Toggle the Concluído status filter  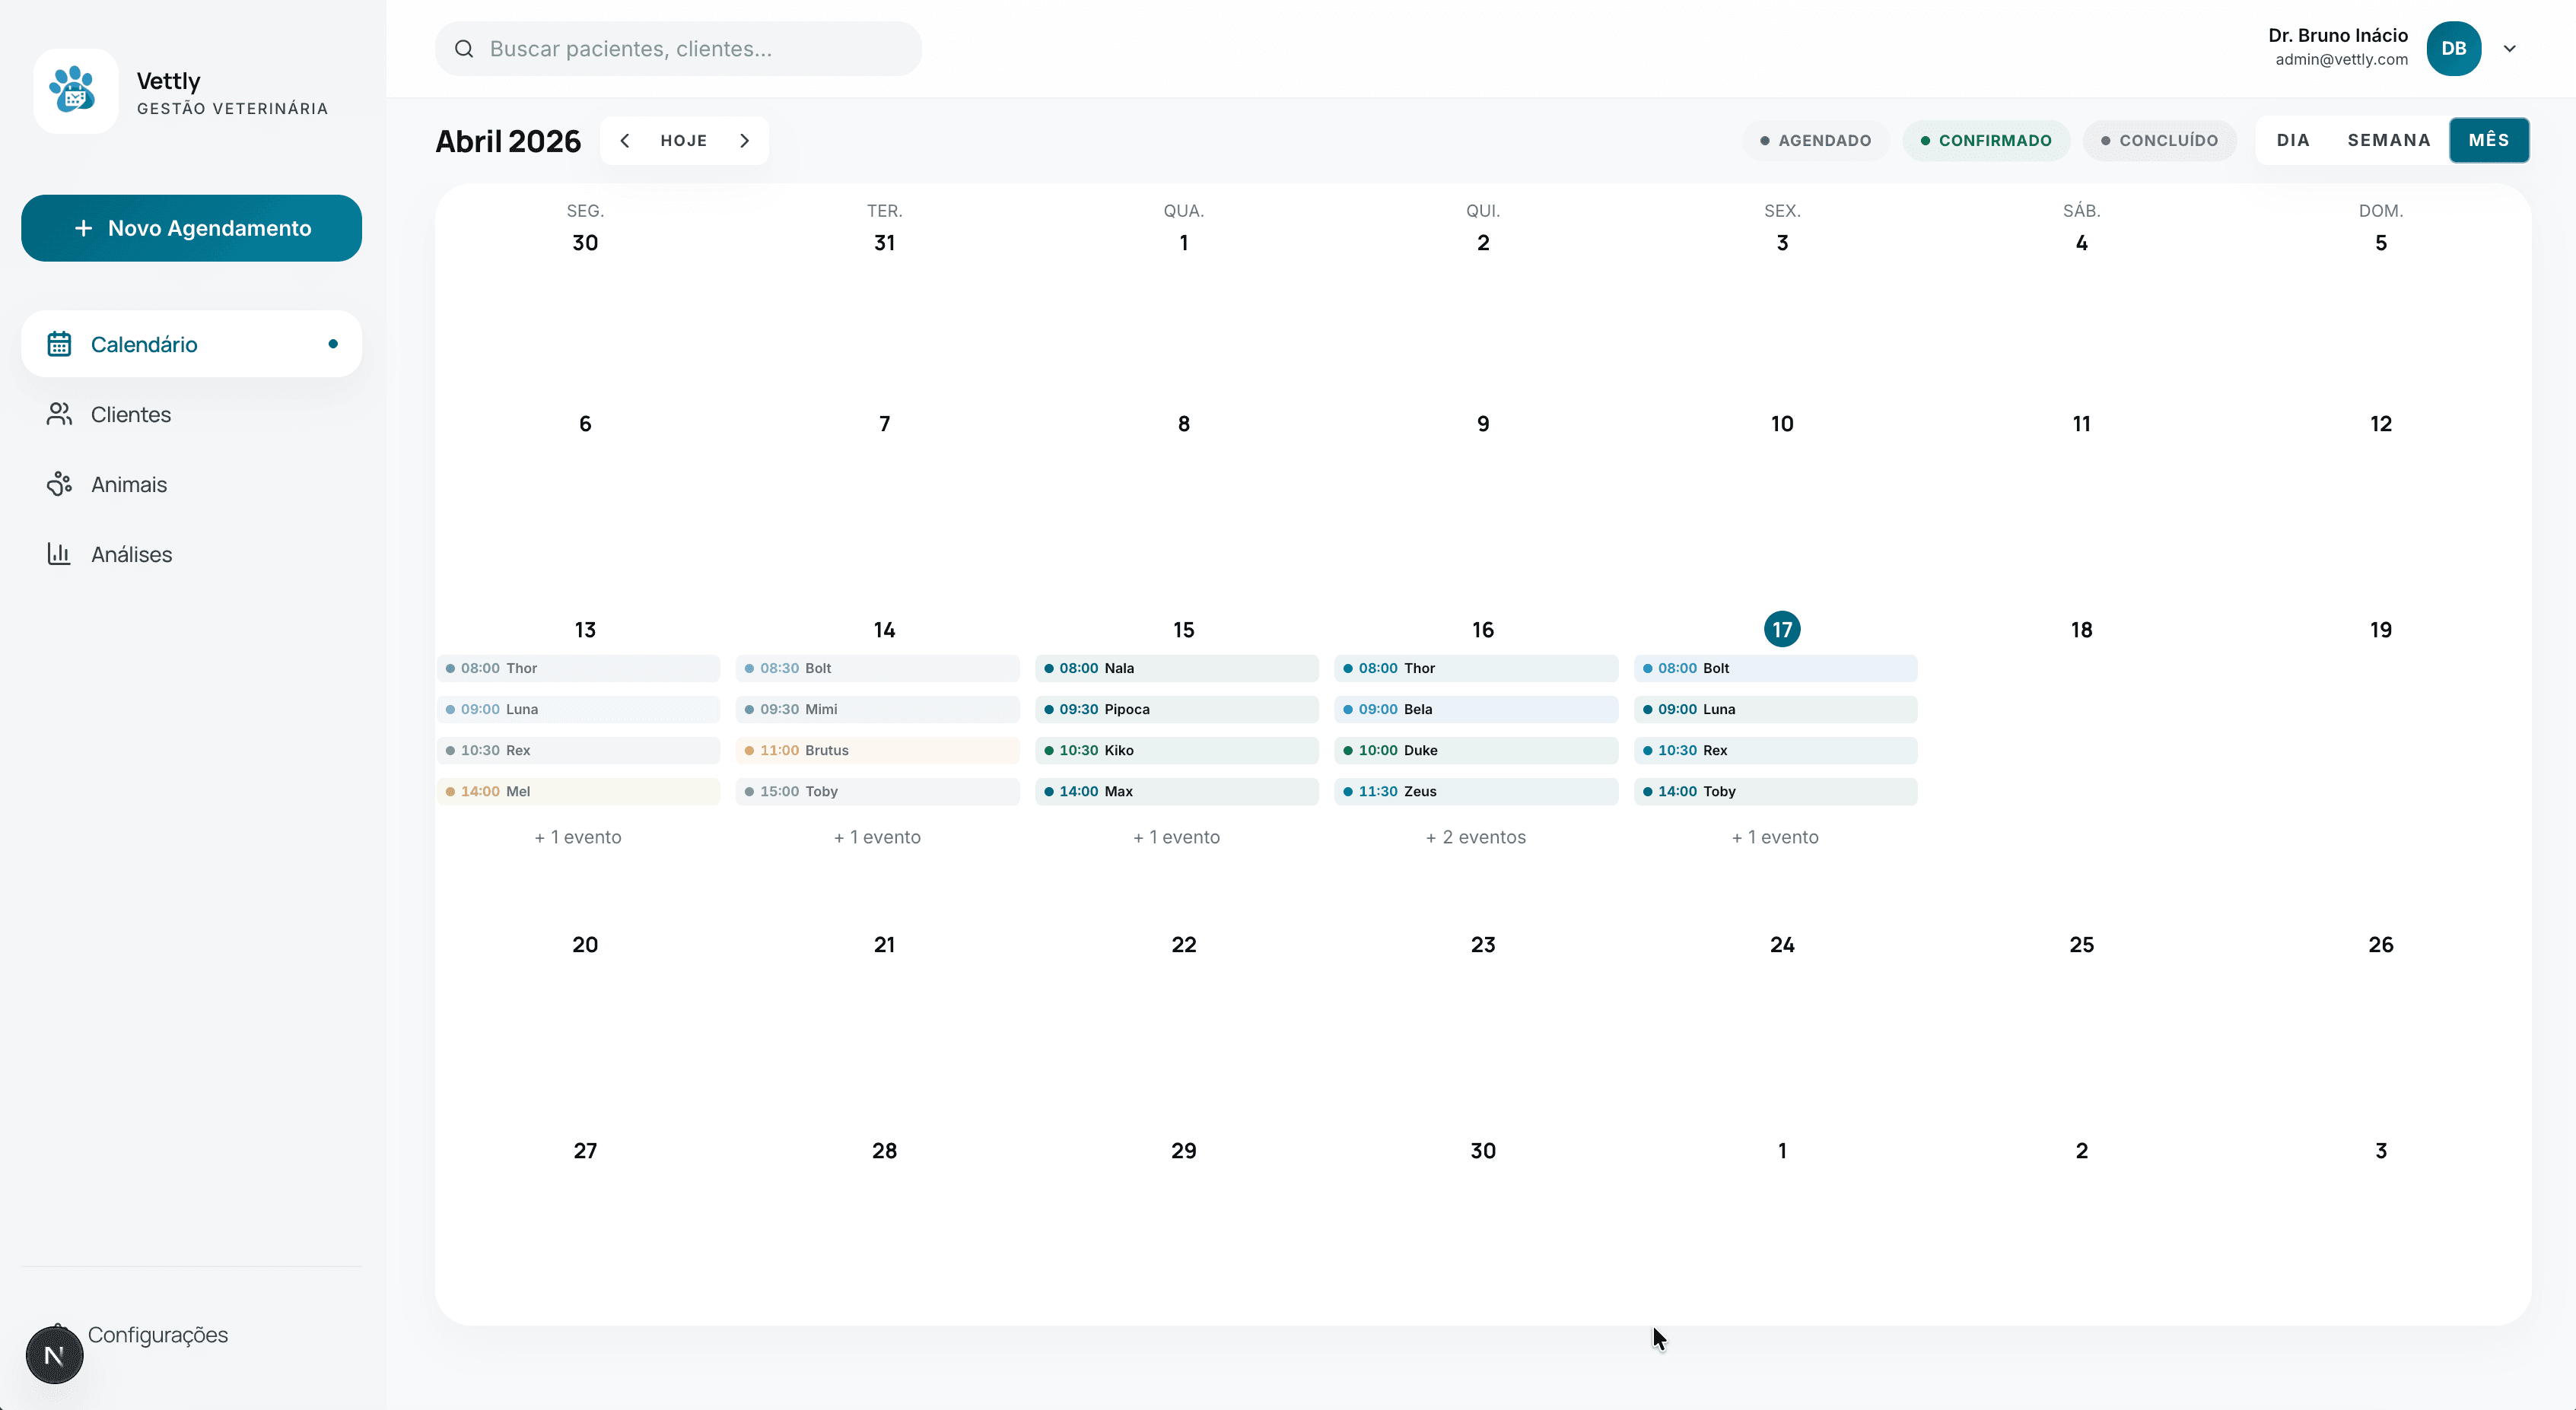2160,141
